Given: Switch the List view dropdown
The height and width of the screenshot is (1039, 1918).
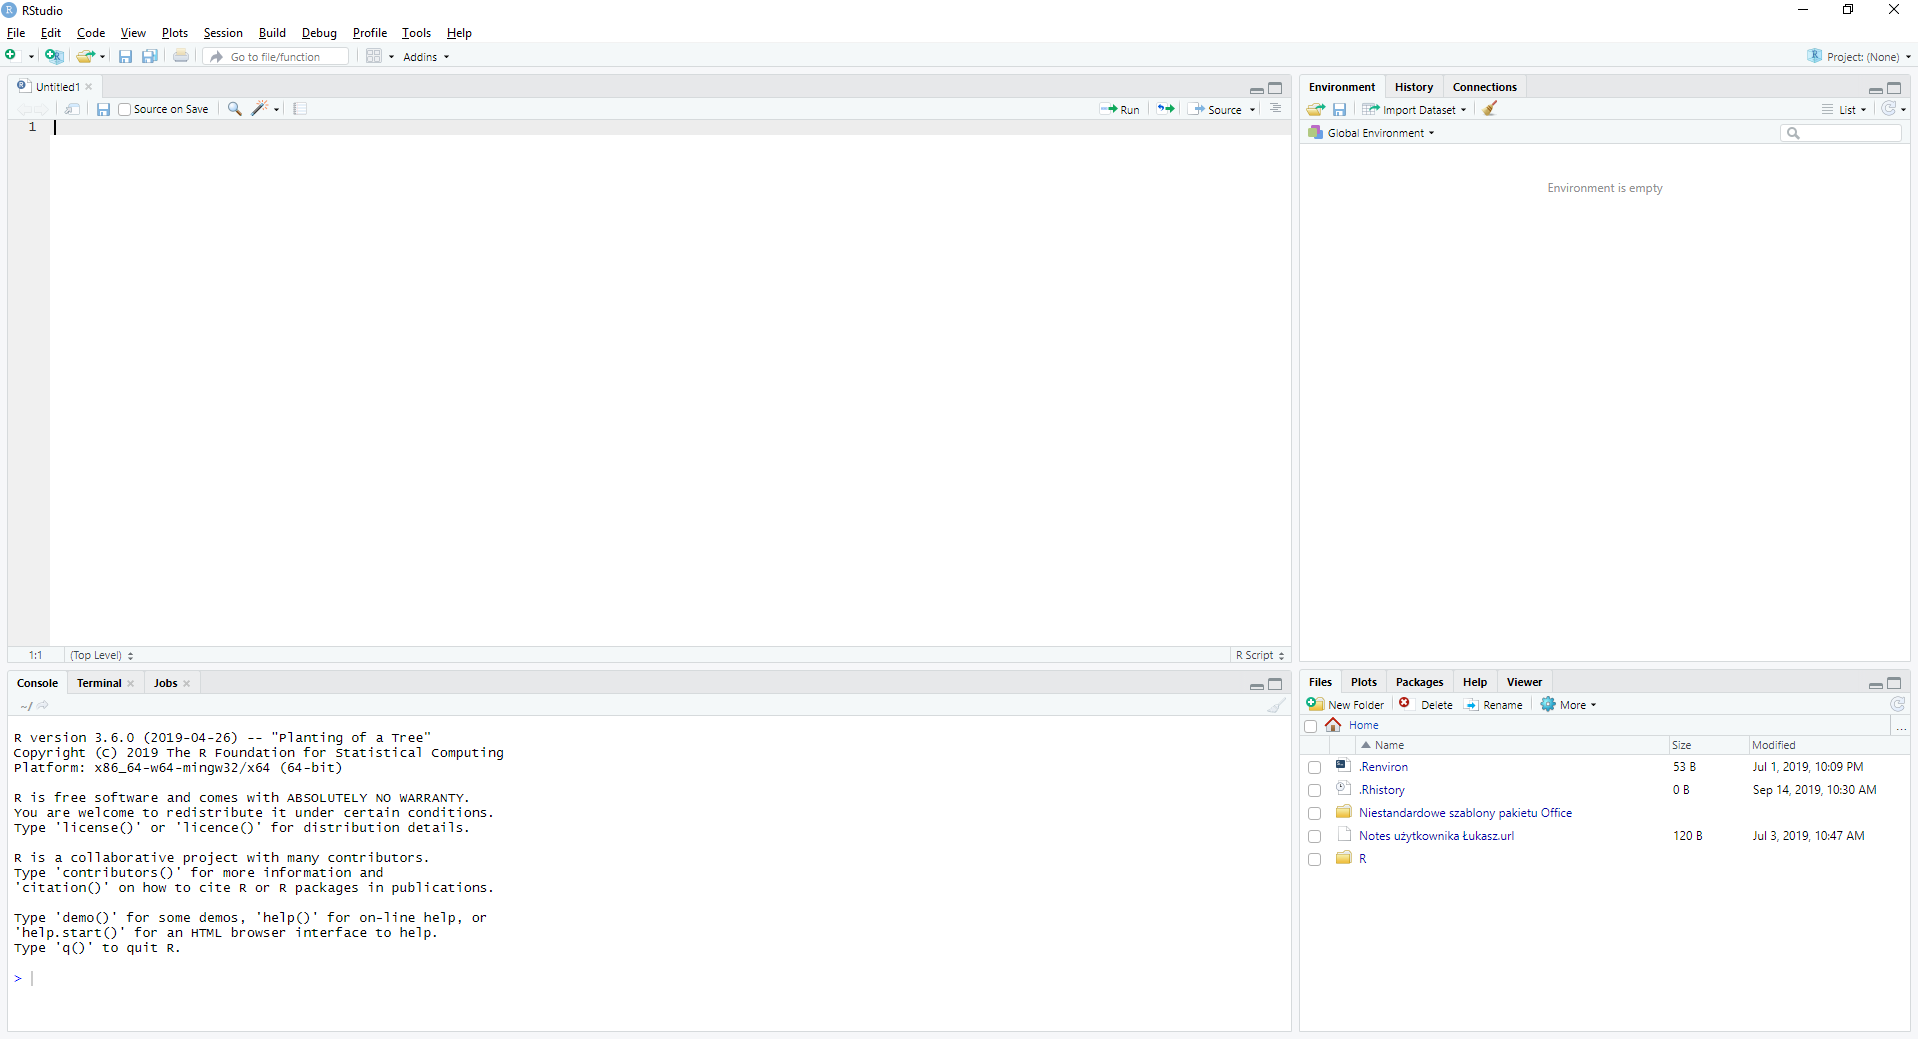Looking at the screenshot, I should click(1844, 110).
